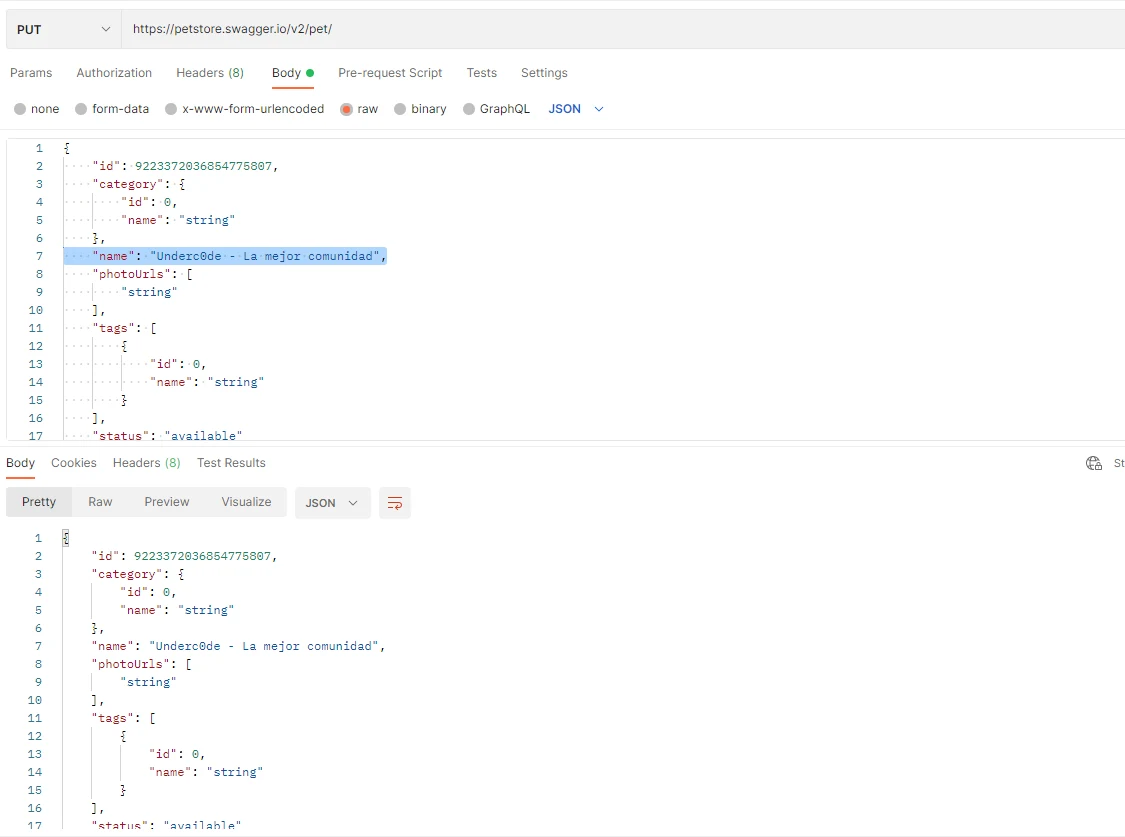
Task: Select the binary body type
Action: pos(420,109)
